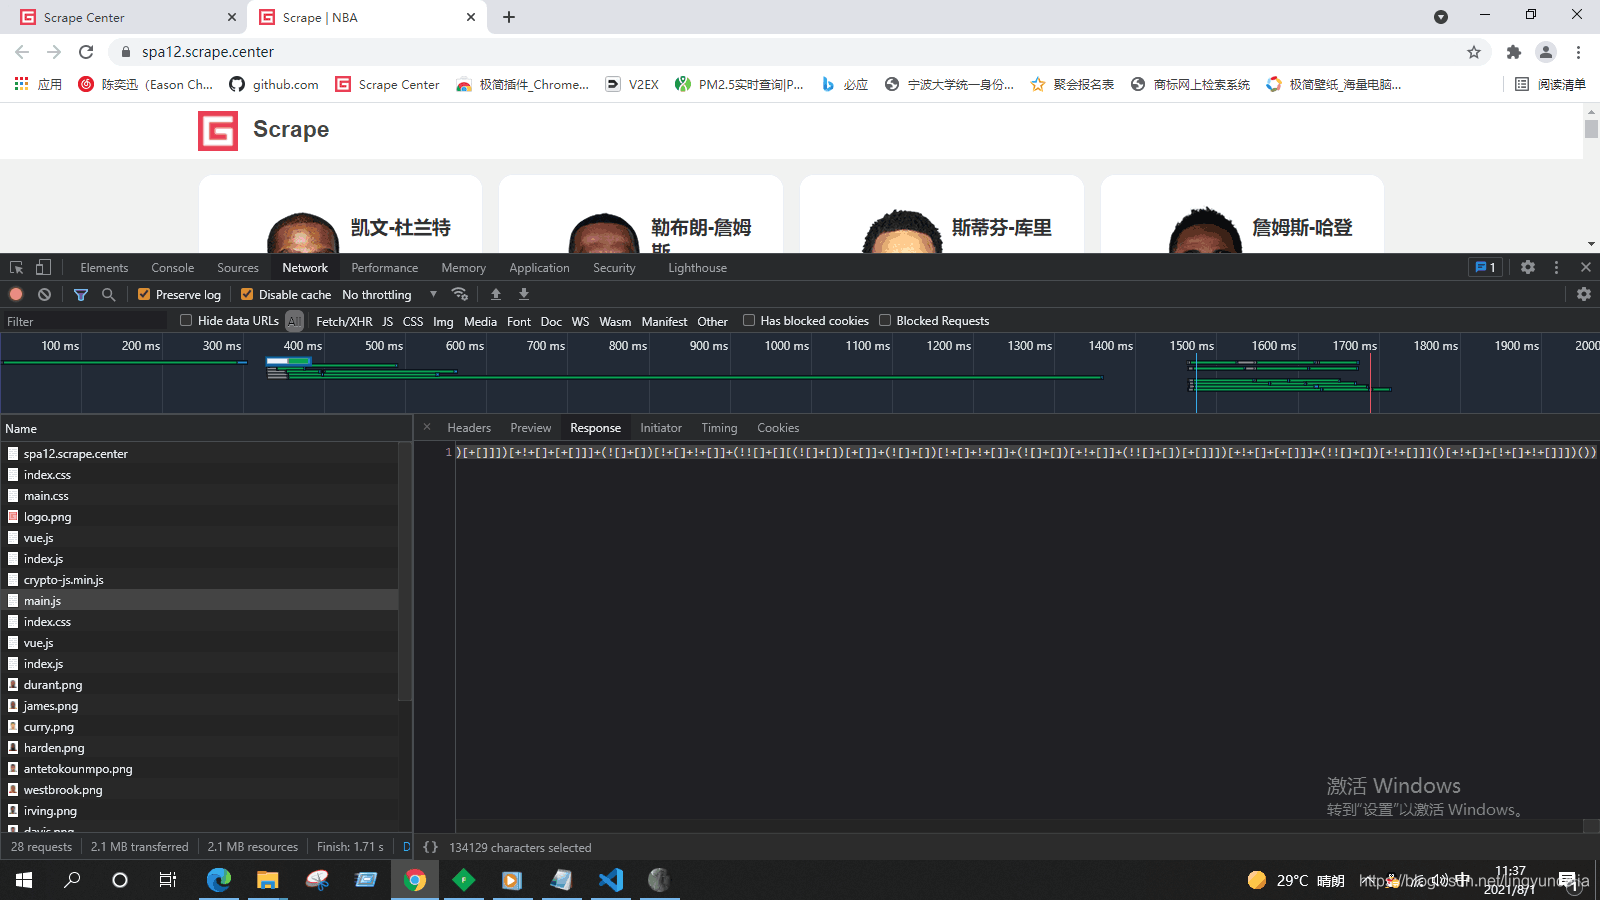Image resolution: width=1600 pixels, height=900 pixels.
Task: Open Visual Studio Code from taskbar
Action: point(611,880)
